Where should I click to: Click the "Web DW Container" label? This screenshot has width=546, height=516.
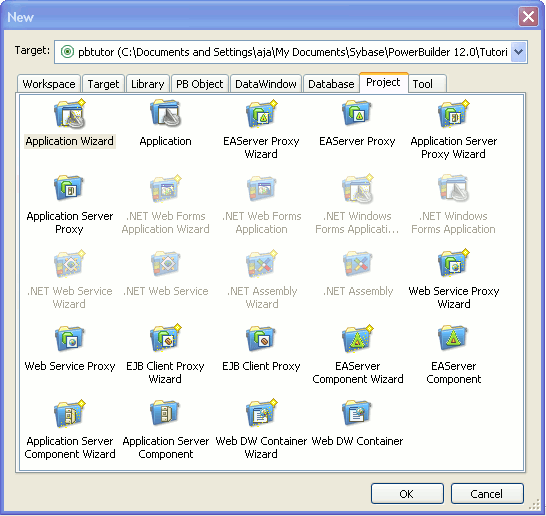(x=357, y=441)
